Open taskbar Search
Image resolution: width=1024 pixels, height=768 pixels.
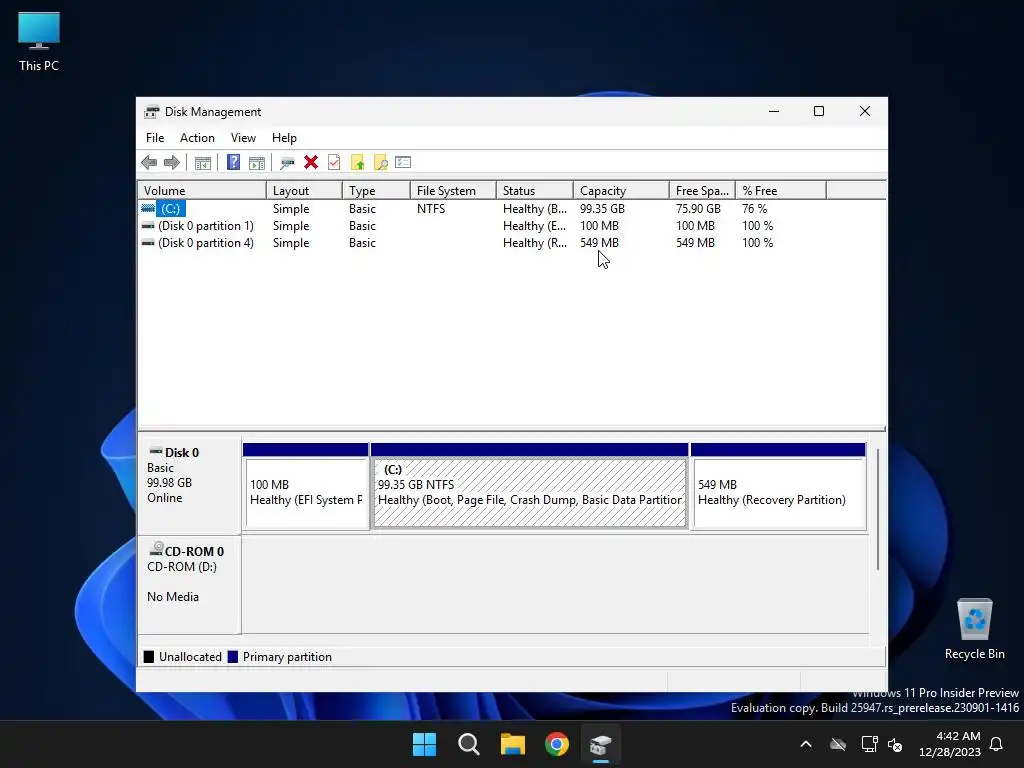point(469,744)
